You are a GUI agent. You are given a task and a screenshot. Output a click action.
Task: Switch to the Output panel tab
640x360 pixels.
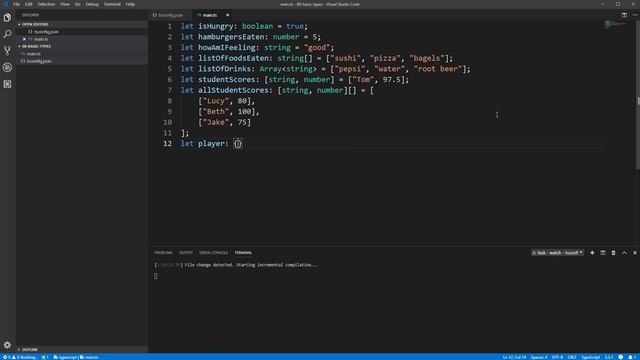tap(186, 253)
